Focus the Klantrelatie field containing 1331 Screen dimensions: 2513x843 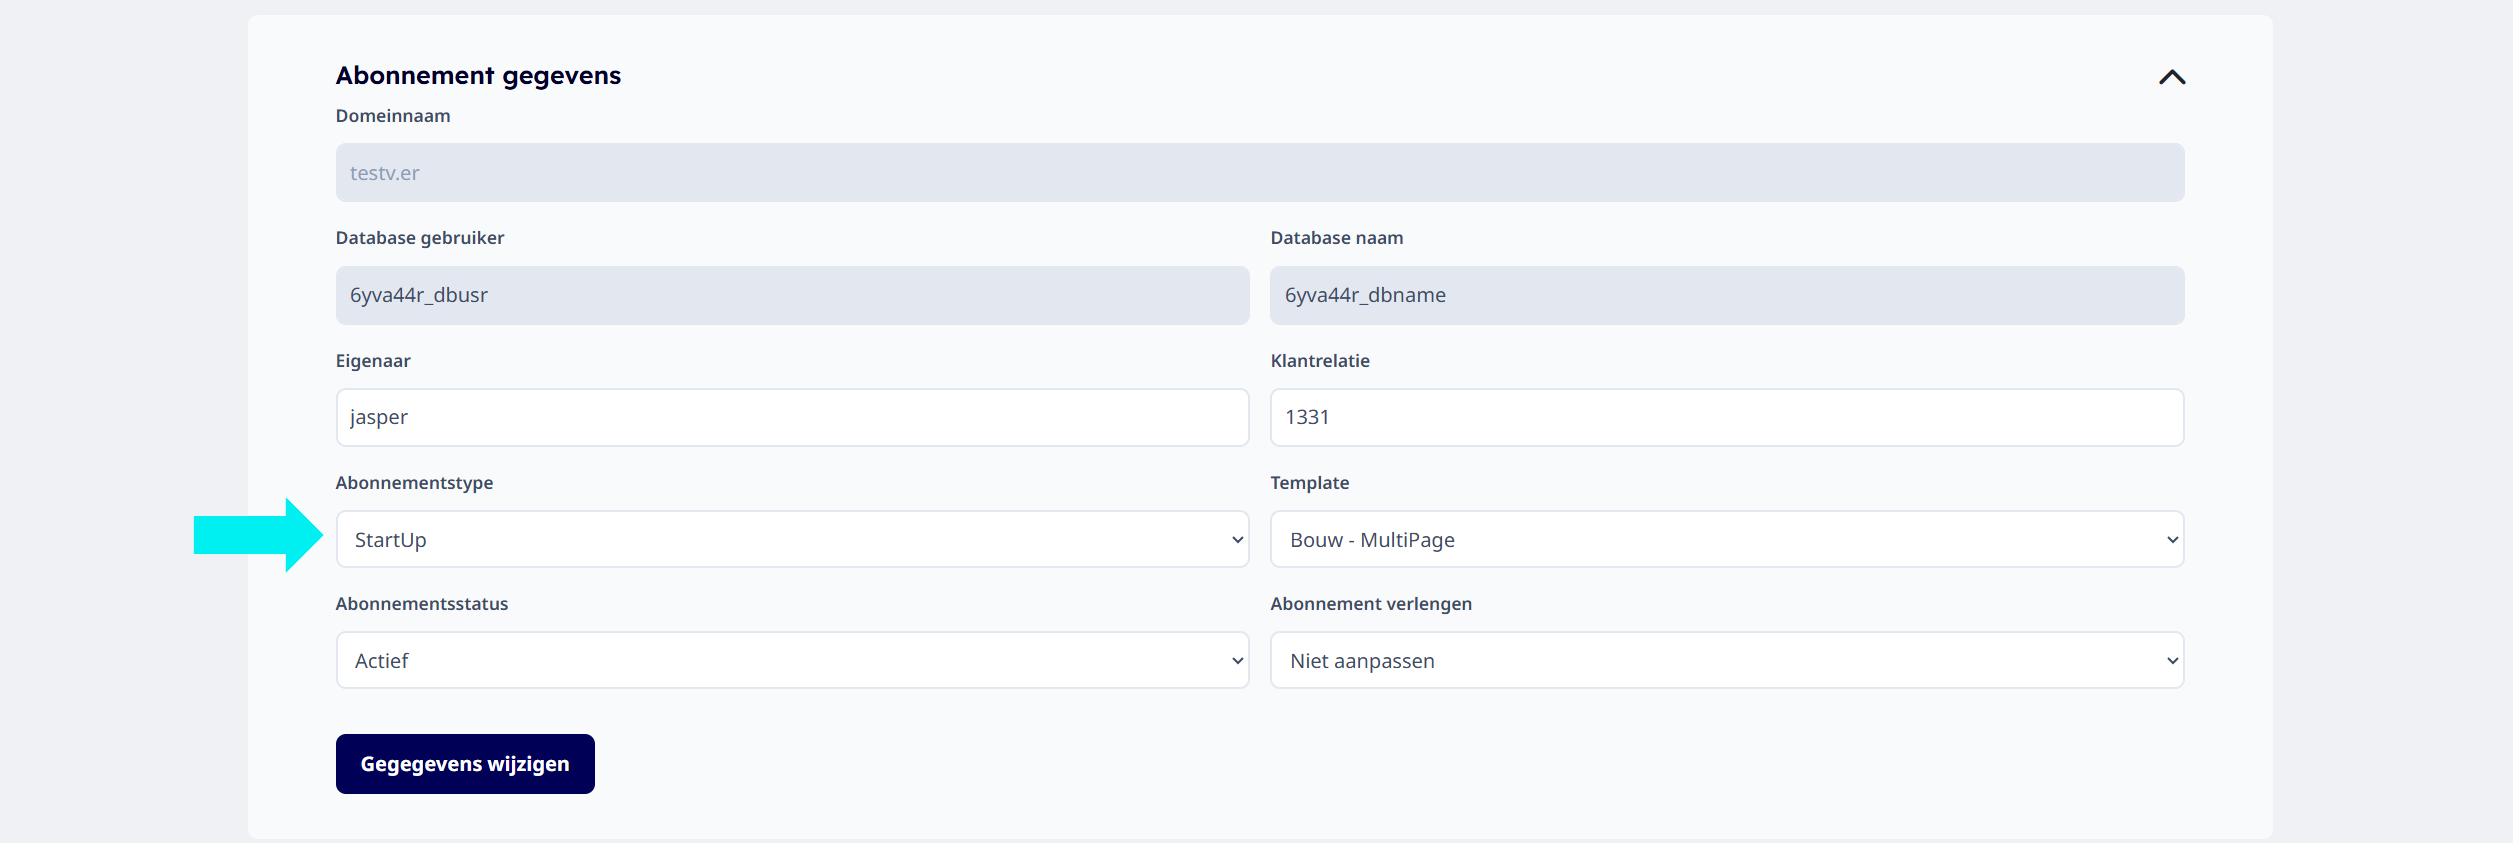(x=1727, y=417)
